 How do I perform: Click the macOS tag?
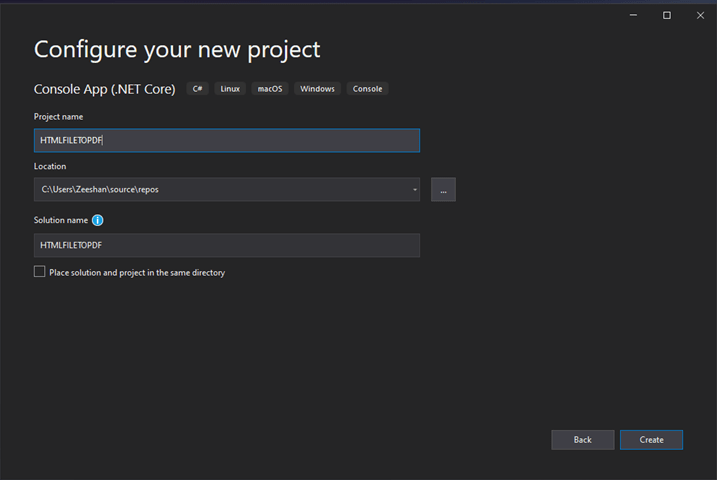[270, 89]
